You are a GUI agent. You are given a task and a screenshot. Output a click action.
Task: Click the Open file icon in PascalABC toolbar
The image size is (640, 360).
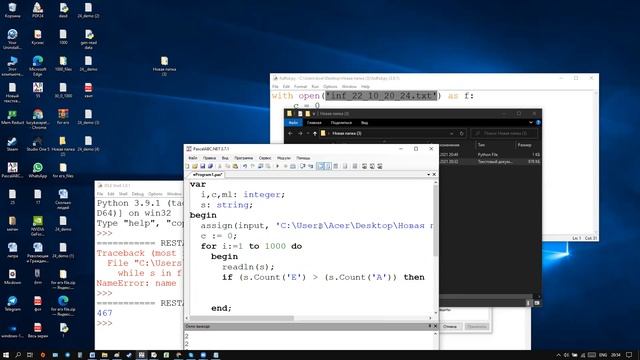(x=195, y=166)
